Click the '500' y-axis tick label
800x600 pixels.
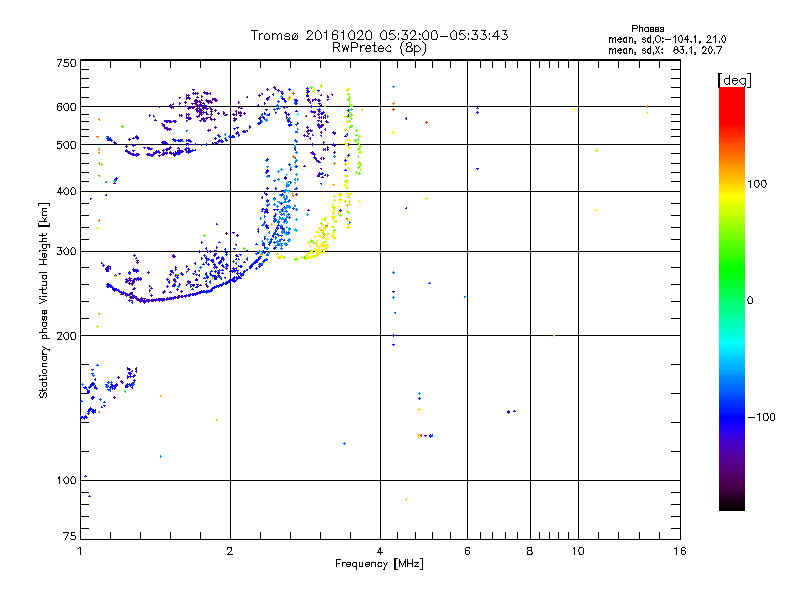coord(66,145)
